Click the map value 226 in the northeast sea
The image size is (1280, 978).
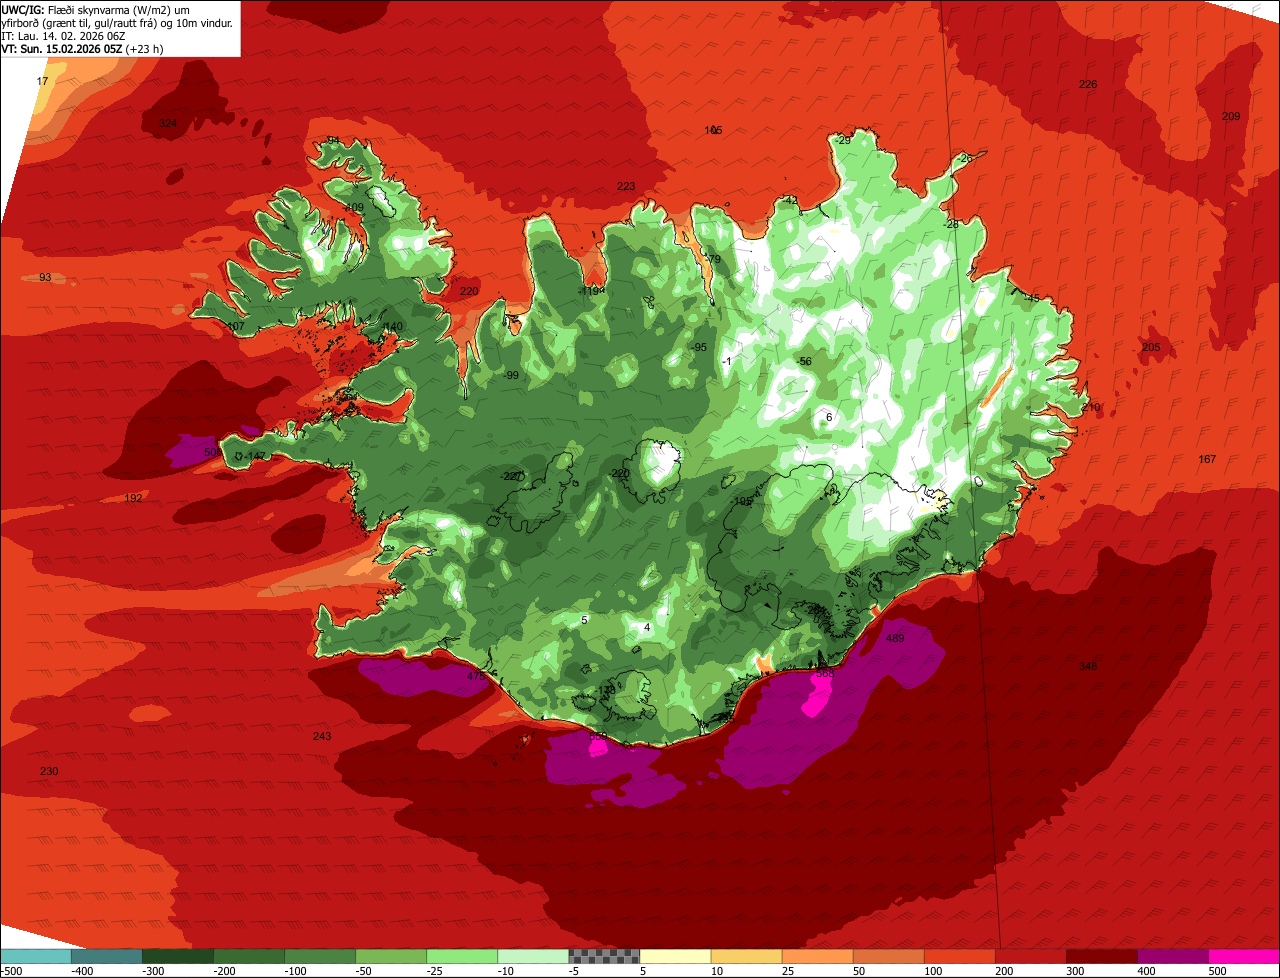[1088, 85]
